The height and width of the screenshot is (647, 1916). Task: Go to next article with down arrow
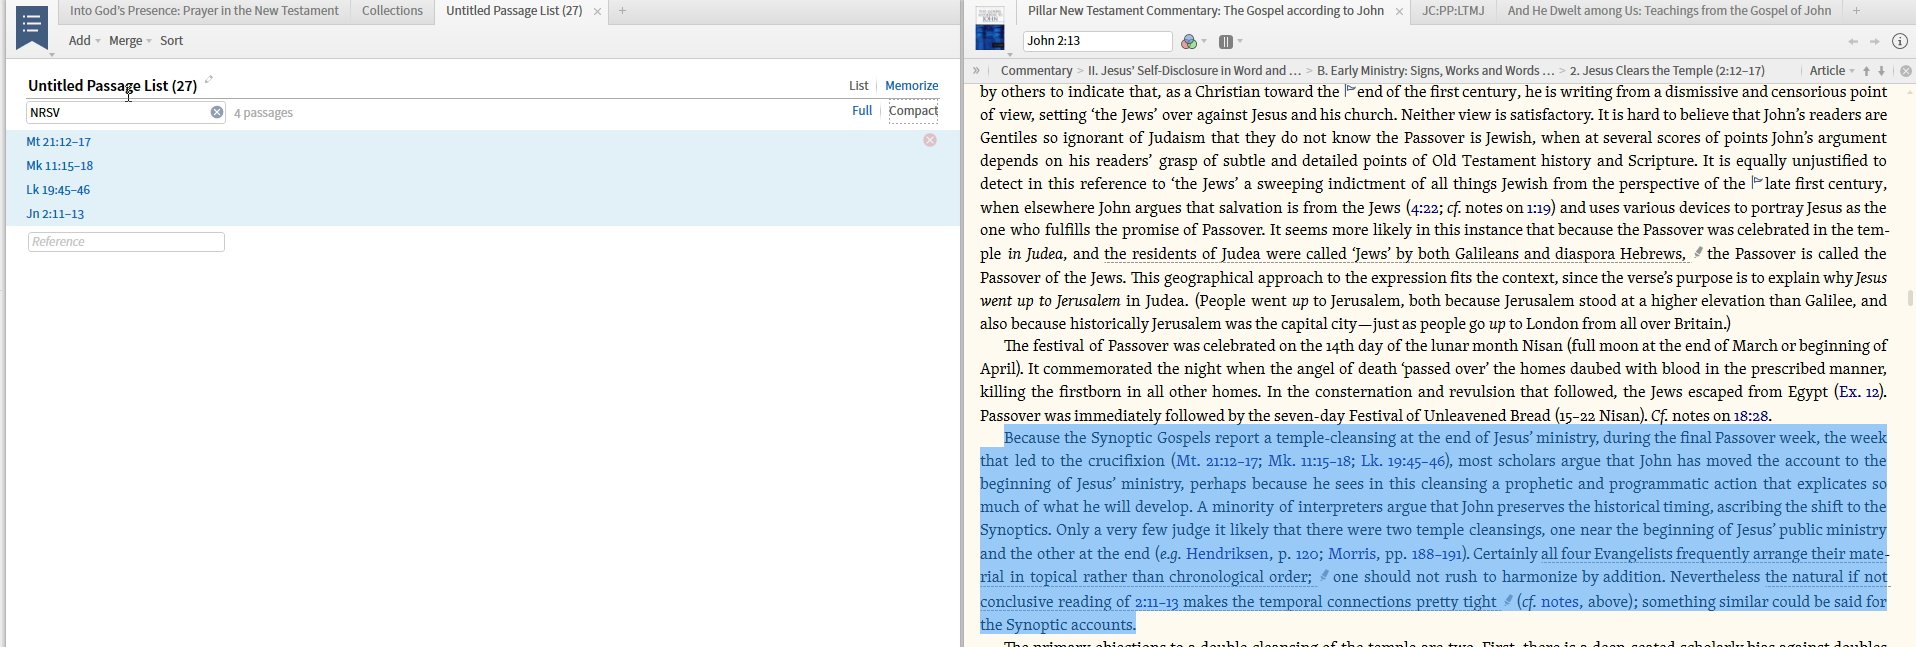point(1881,71)
